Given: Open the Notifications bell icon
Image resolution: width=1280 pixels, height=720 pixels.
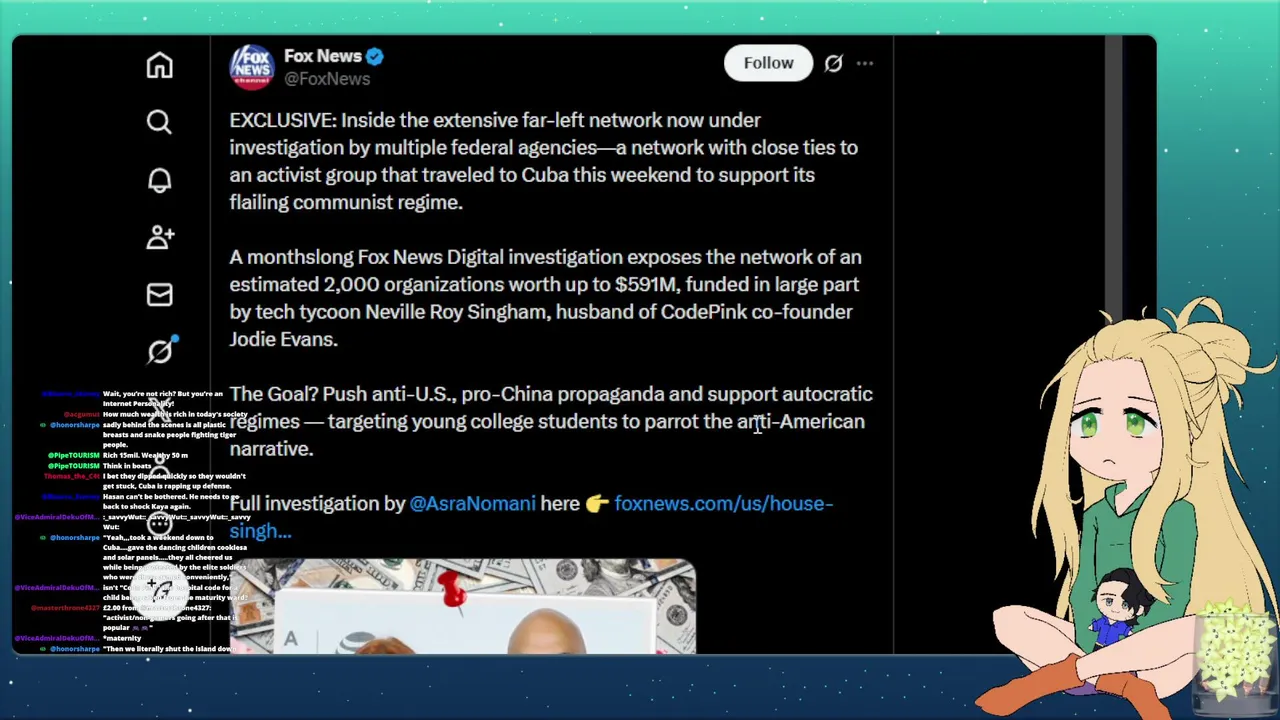Looking at the screenshot, I should tap(159, 180).
